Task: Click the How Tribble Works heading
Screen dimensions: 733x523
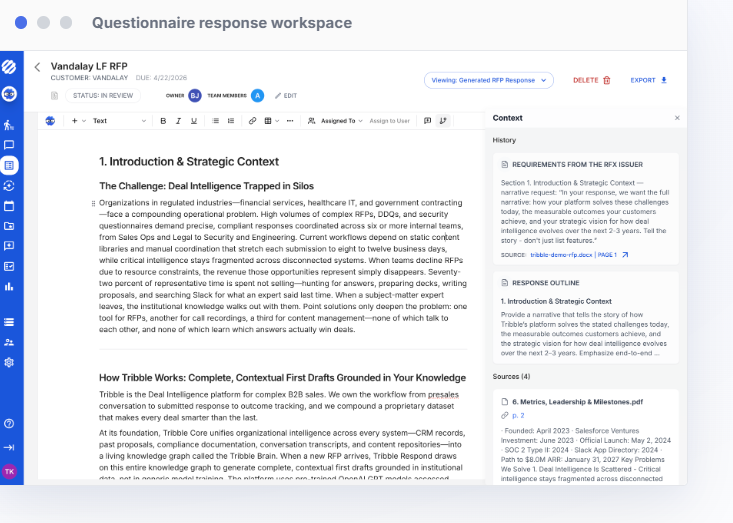Action: click(282, 378)
